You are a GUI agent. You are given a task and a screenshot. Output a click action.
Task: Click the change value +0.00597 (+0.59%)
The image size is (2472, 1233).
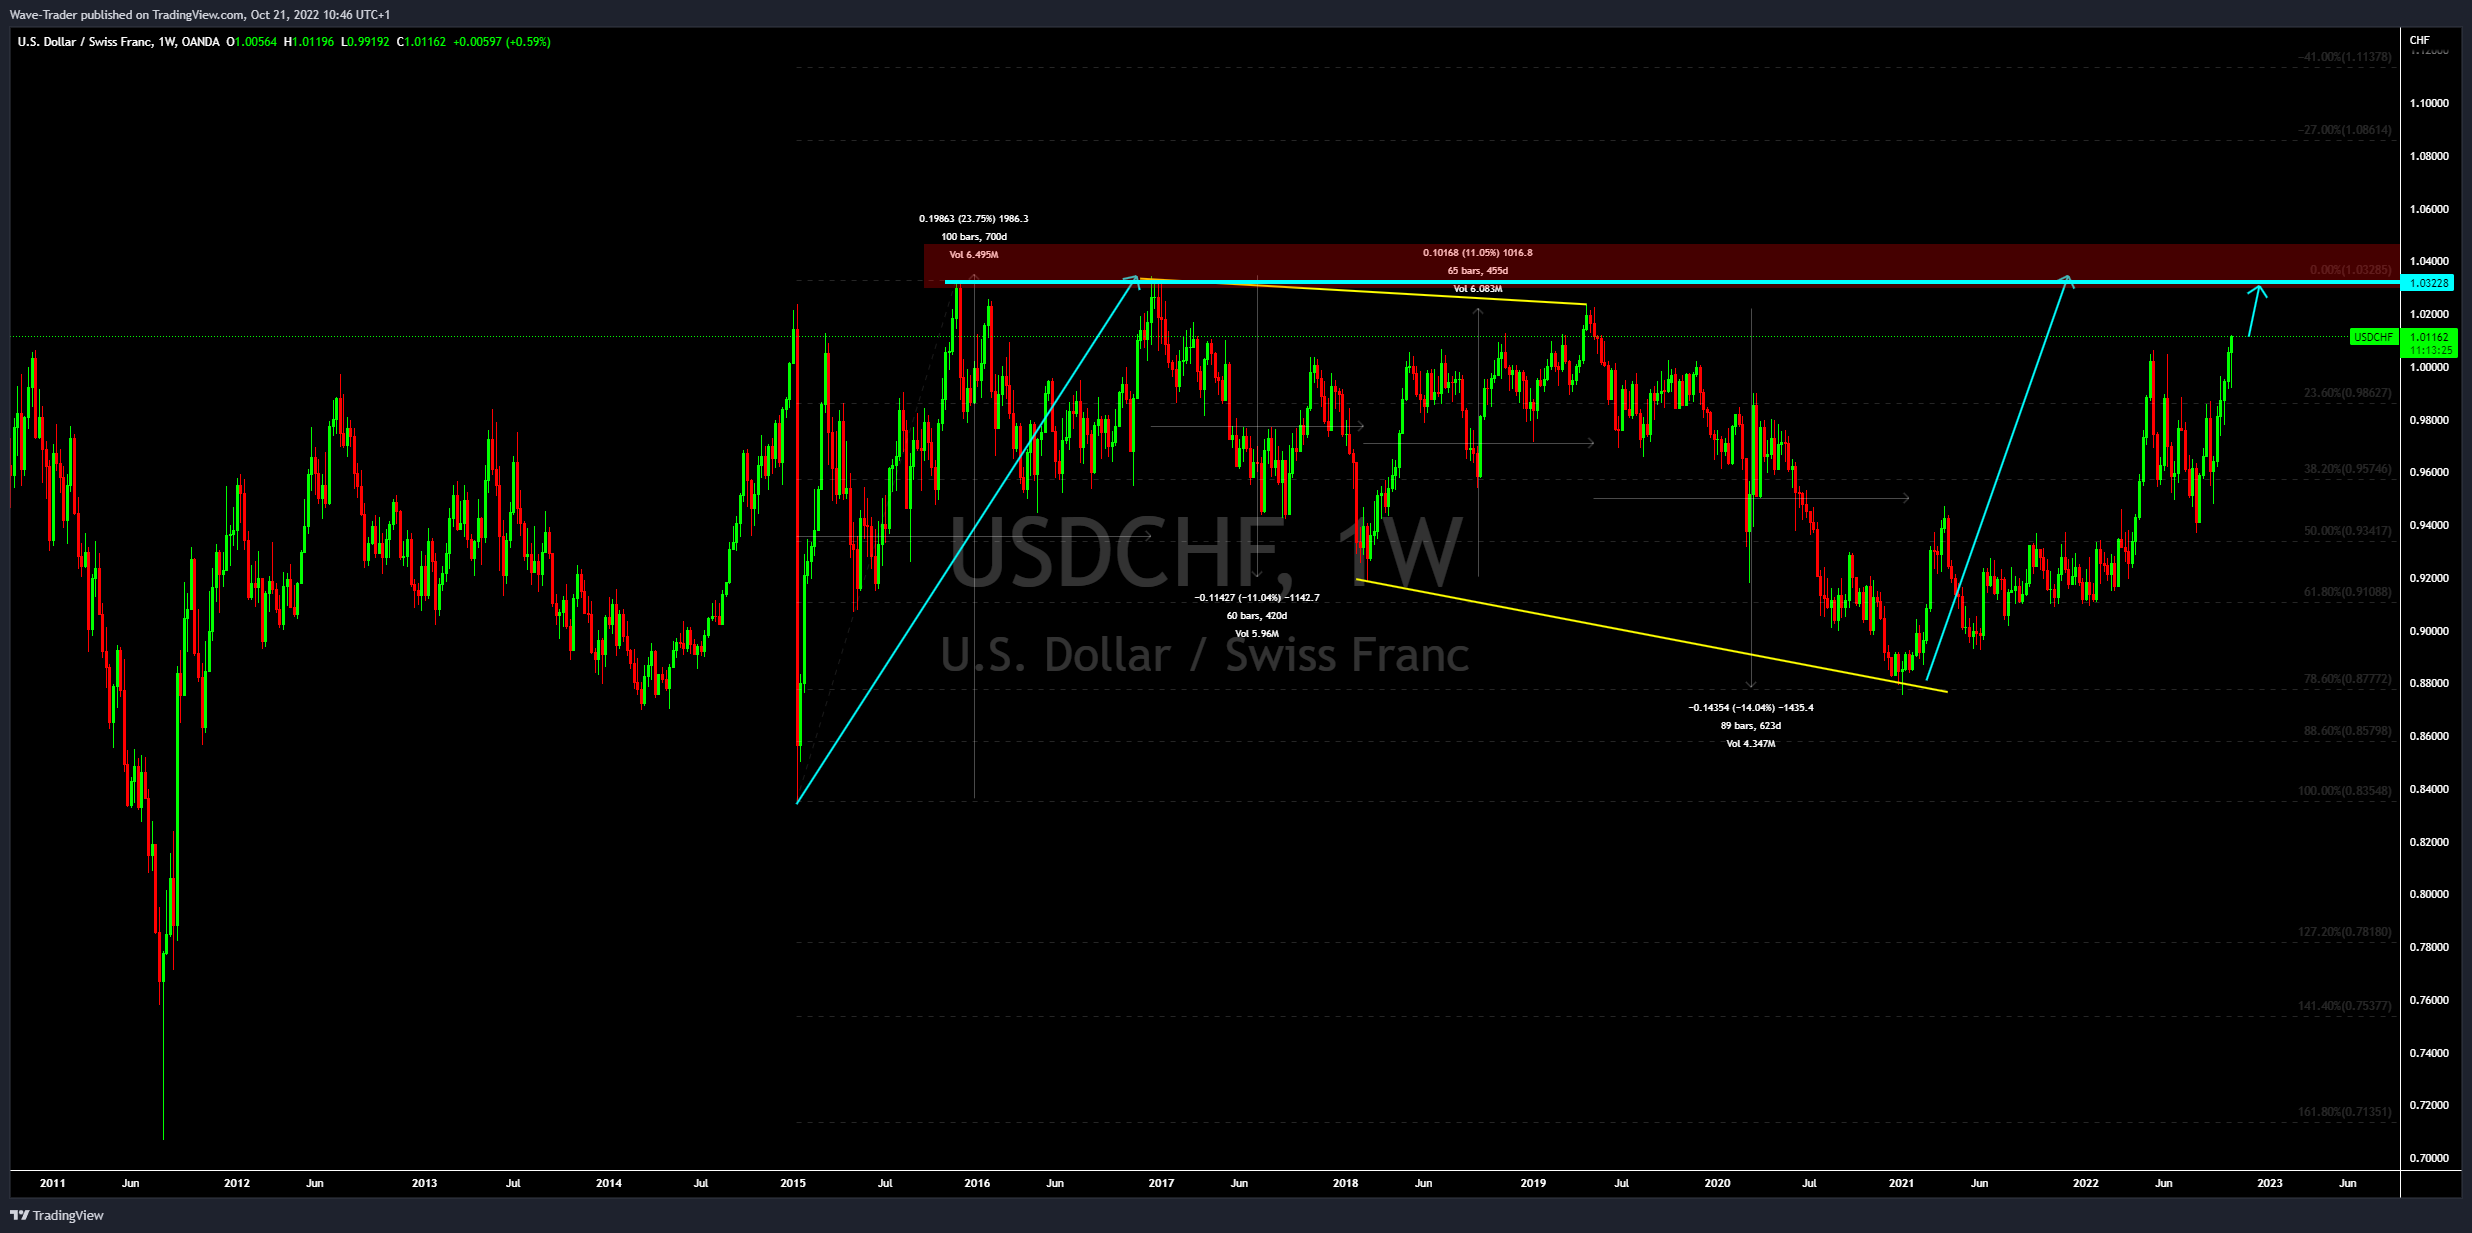(x=502, y=42)
